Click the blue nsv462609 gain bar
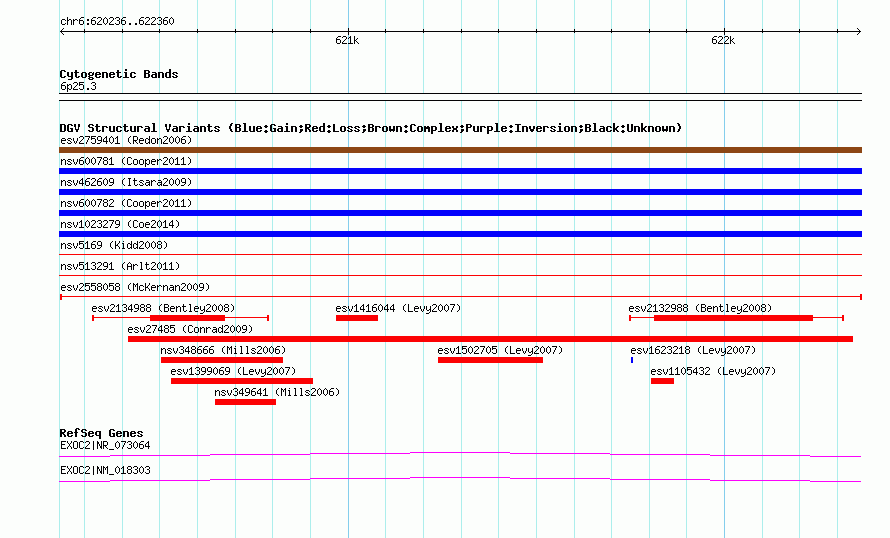Screen dimensions: 890x538 pos(460,192)
